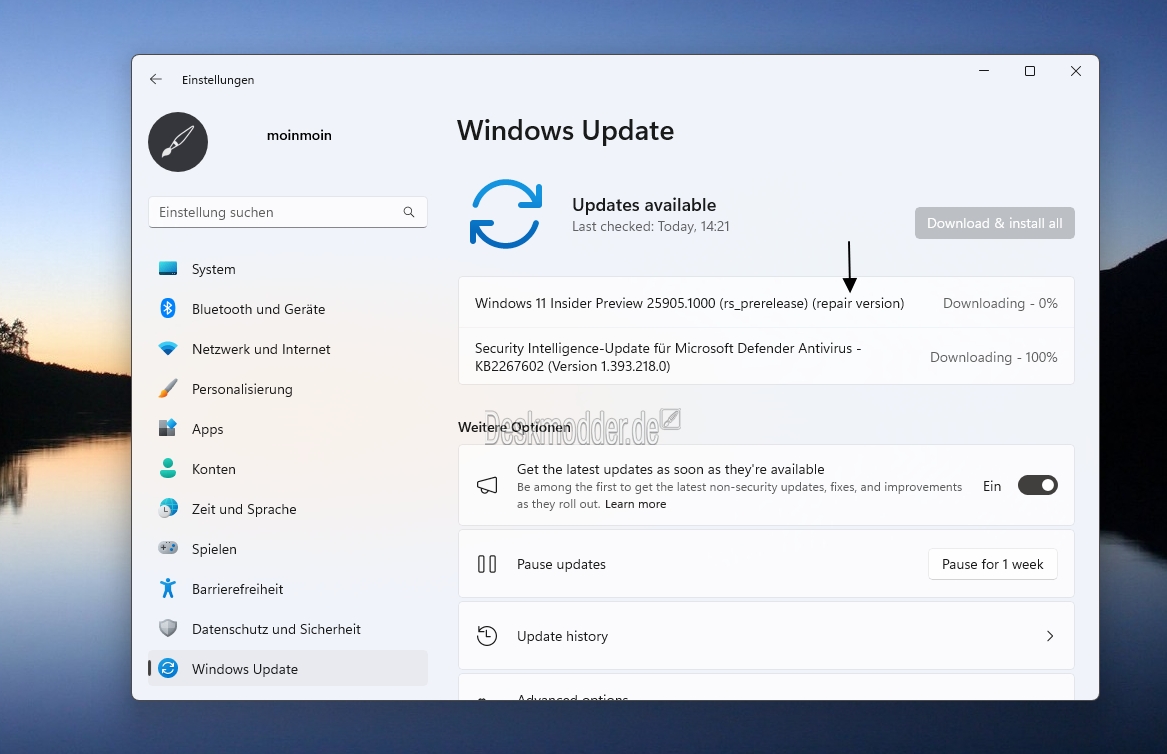Click the Personalisierung paintbrush icon

click(168, 389)
